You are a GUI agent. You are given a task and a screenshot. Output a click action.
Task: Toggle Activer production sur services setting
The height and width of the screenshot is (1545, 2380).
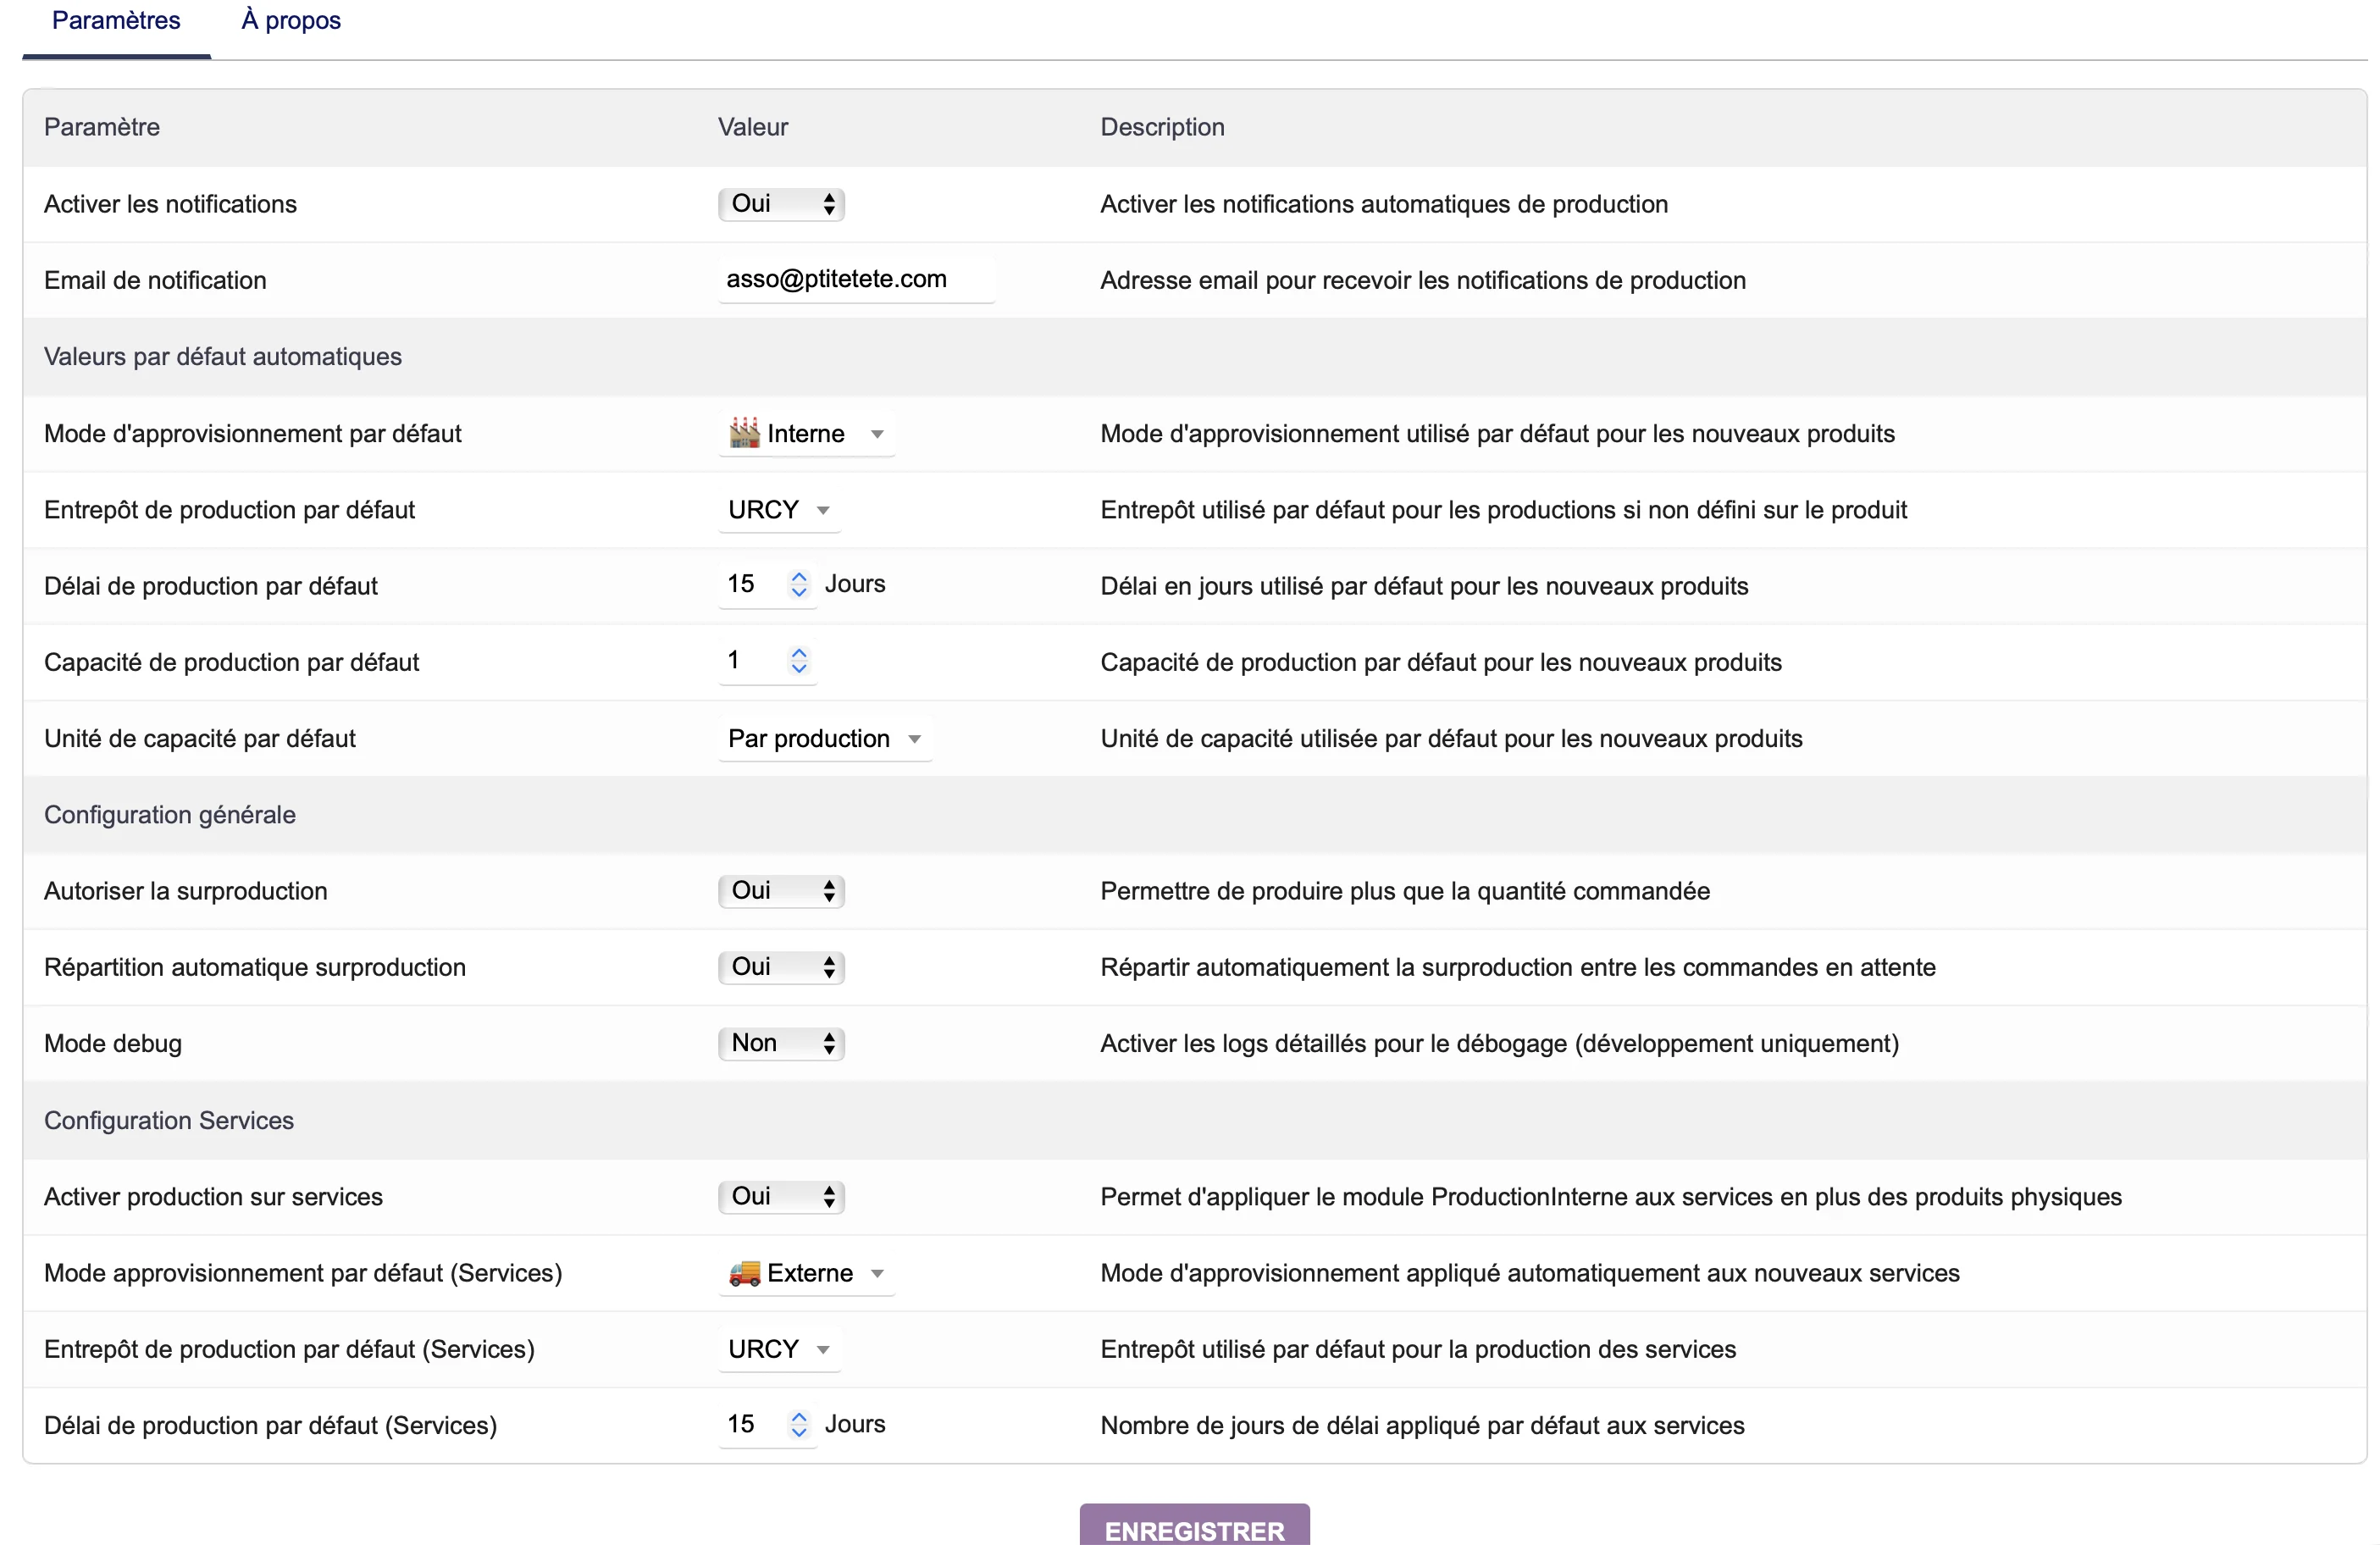click(780, 1196)
